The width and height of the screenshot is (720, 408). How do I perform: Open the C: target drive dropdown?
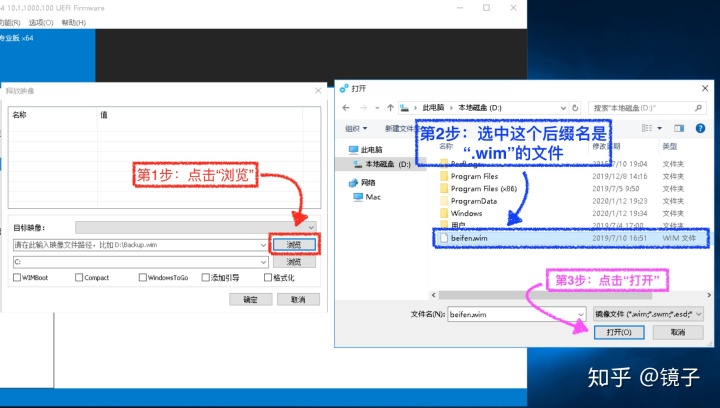pyautogui.click(x=264, y=262)
